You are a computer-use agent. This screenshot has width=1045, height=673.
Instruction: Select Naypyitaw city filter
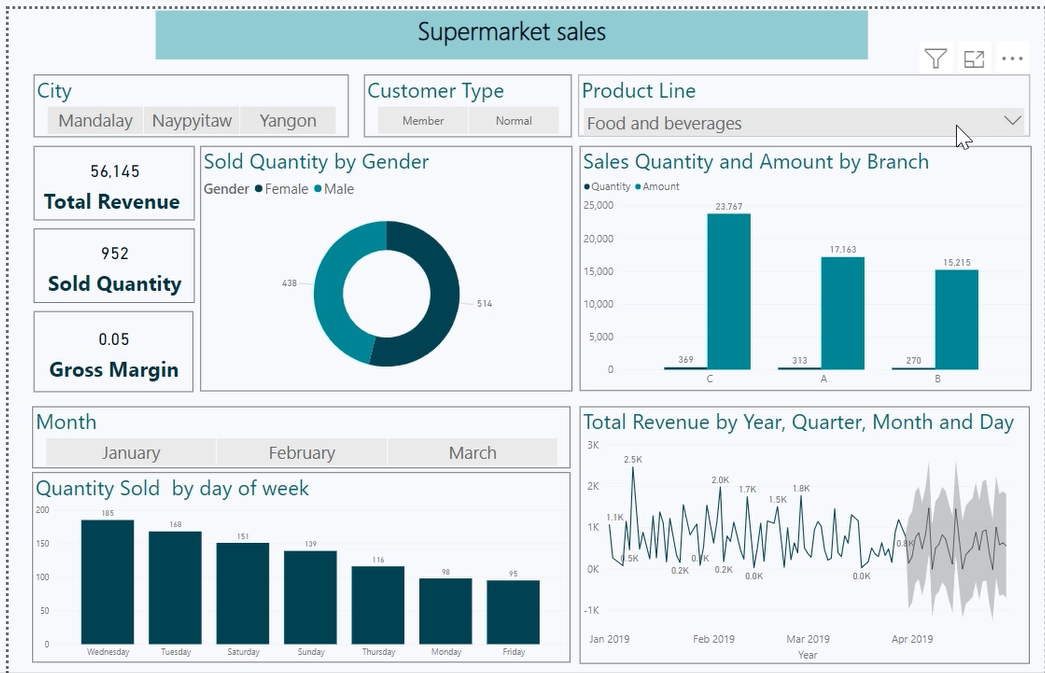point(191,120)
